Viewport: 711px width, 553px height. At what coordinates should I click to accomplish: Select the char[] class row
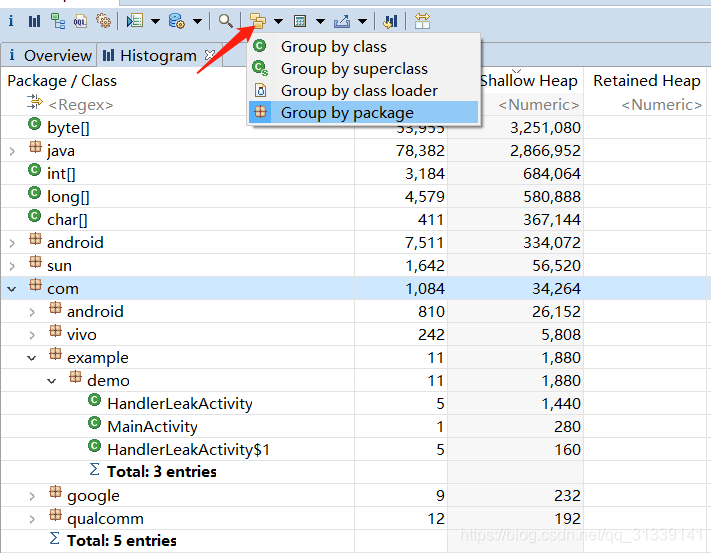[67, 220]
